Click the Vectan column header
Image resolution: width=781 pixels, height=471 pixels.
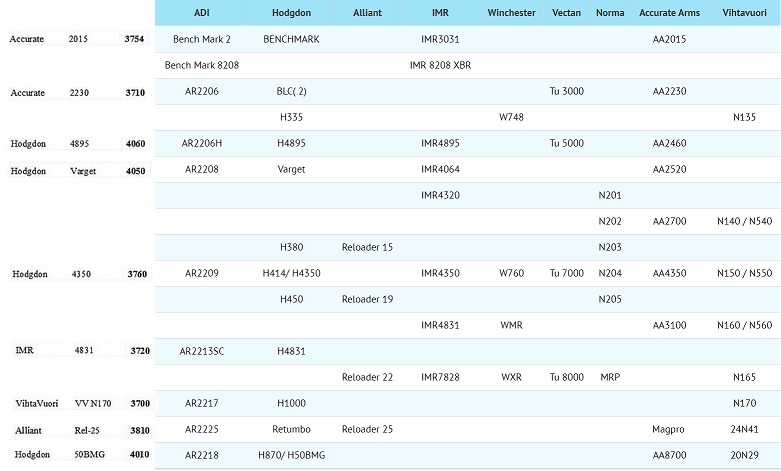tap(566, 13)
